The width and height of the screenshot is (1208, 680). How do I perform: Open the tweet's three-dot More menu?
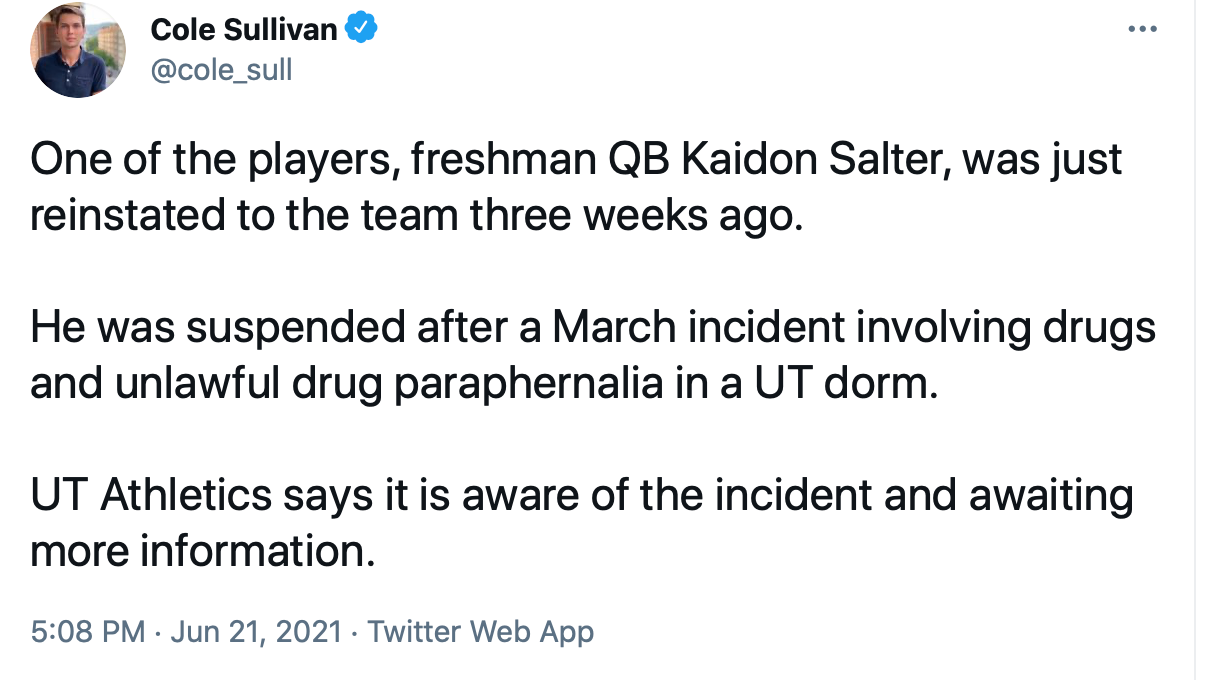(x=1141, y=28)
